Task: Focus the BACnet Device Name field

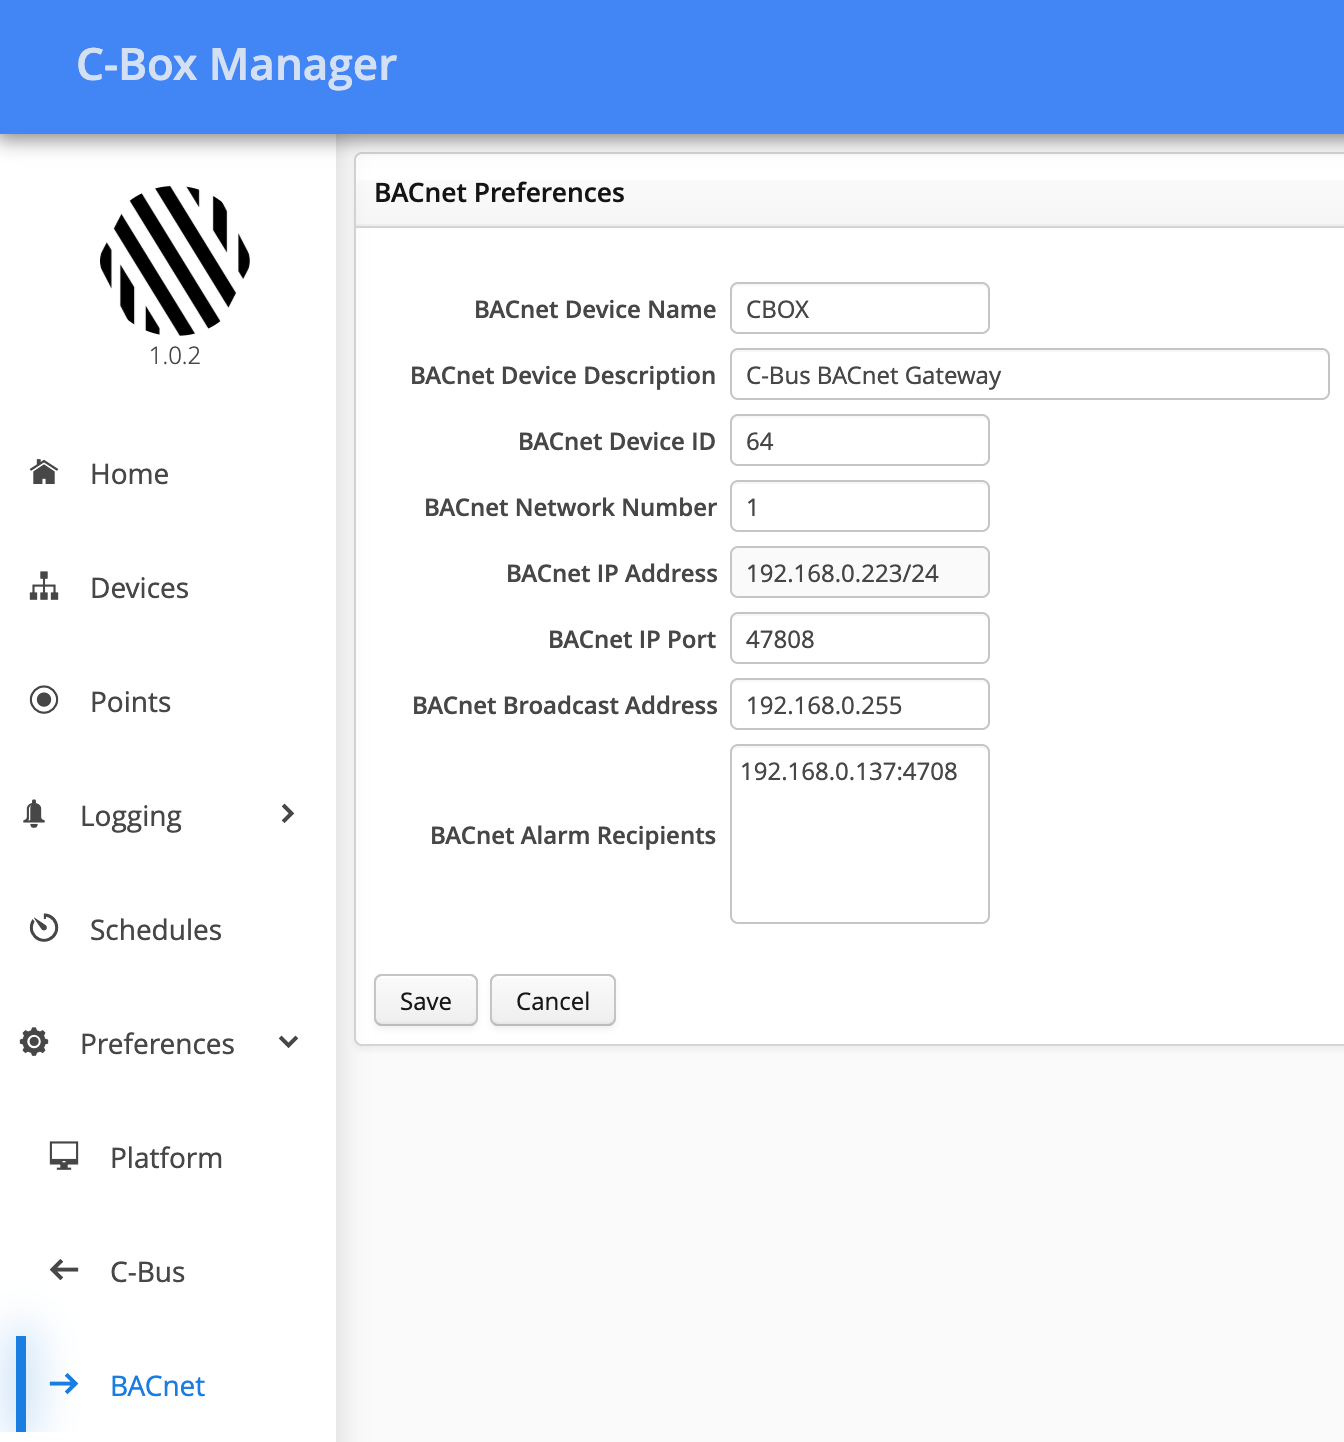Action: (x=859, y=309)
